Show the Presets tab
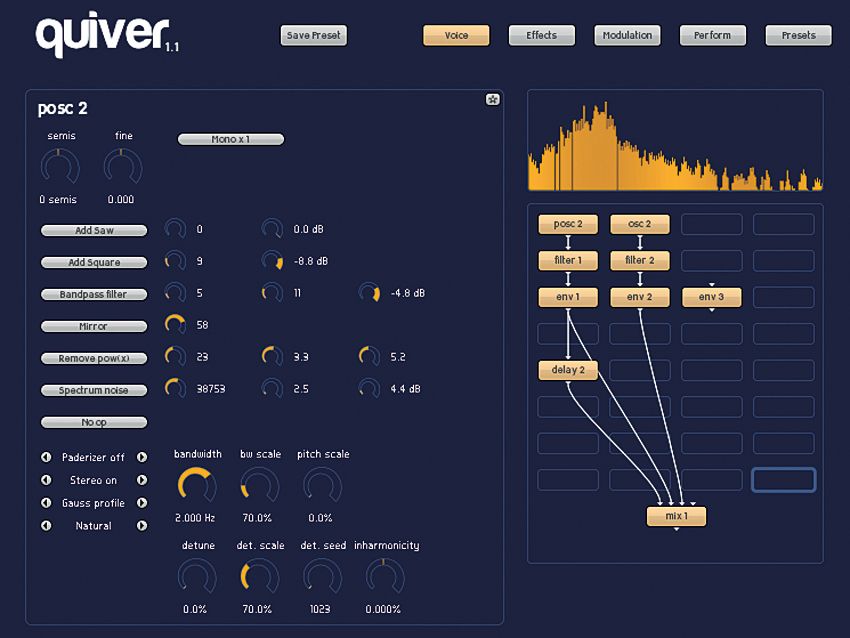The image size is (850, 638). pos(799,36)
